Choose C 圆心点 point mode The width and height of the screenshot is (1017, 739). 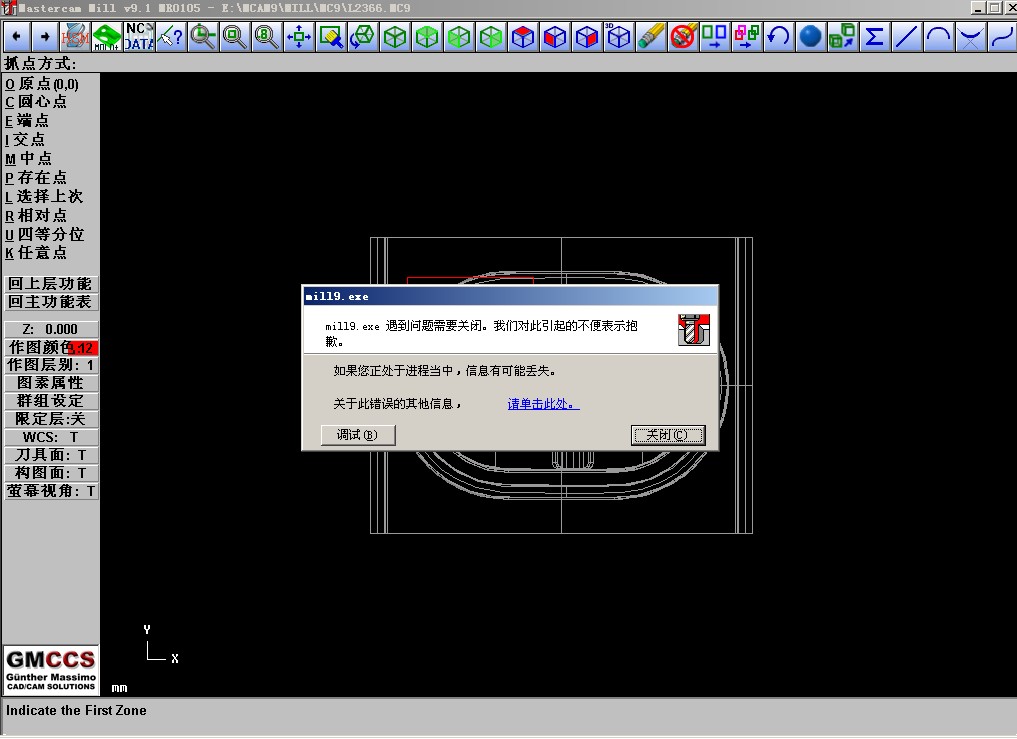(x=36, y=102)
